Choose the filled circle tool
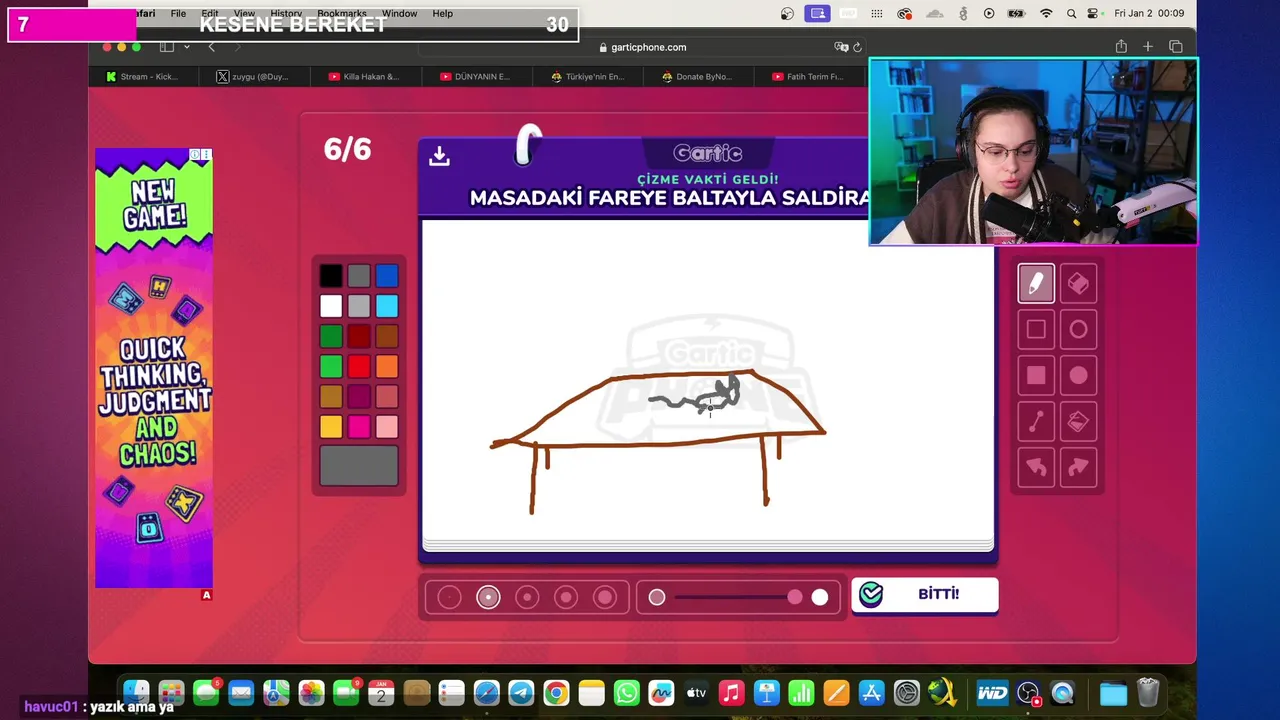 [x=1078, y=375]
